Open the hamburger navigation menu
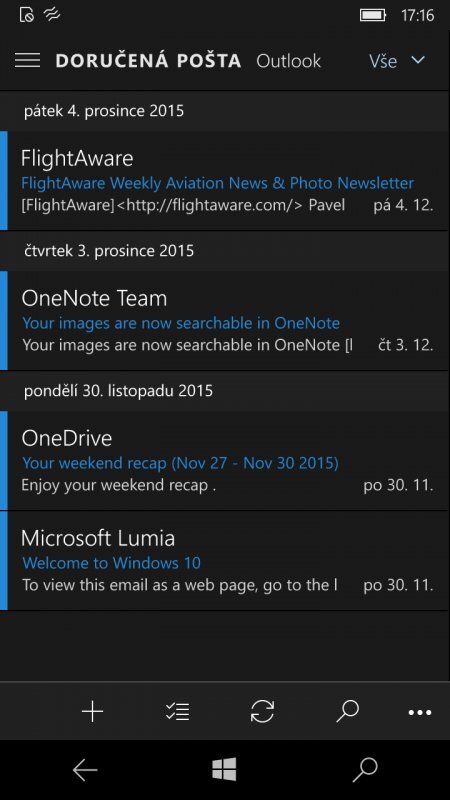 pos(28,60)
